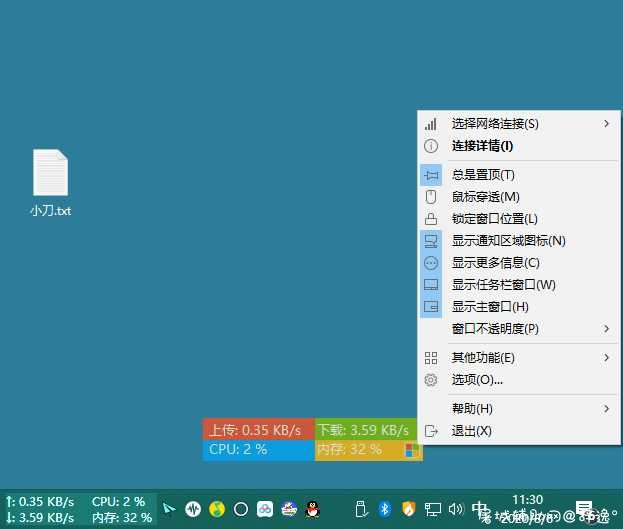Toggle 显示主窗口(H) option
Screen dimensions: 623x529
(519, 307)
